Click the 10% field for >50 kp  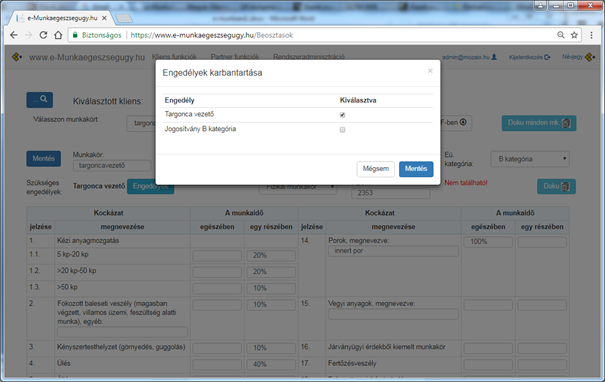pyautogui.click(x=271, y=288)
